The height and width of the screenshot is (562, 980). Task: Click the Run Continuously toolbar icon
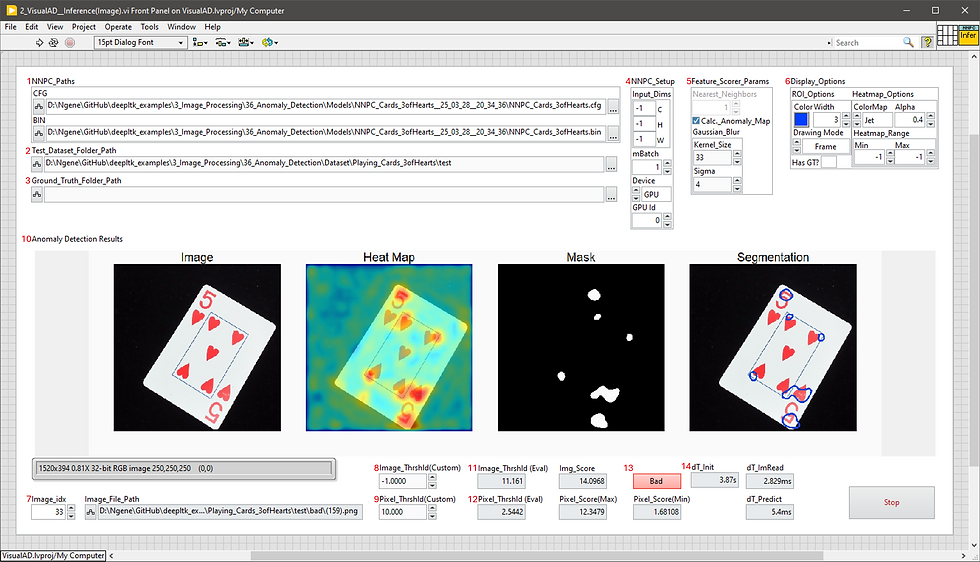pyautogui.click(x=54, y=43)
